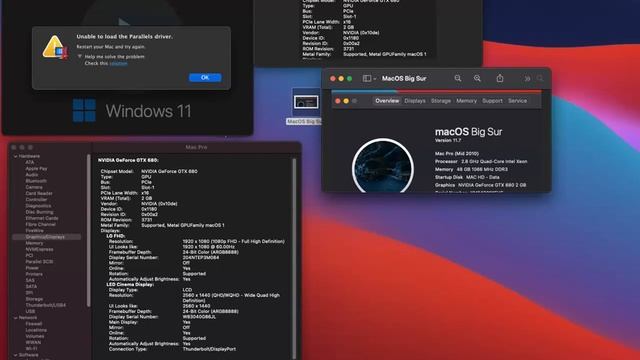Image resolution: width=640 pixels, height=360 pixels.
Task: Switch to the Support tab
Action: click(x=492, y=101)
